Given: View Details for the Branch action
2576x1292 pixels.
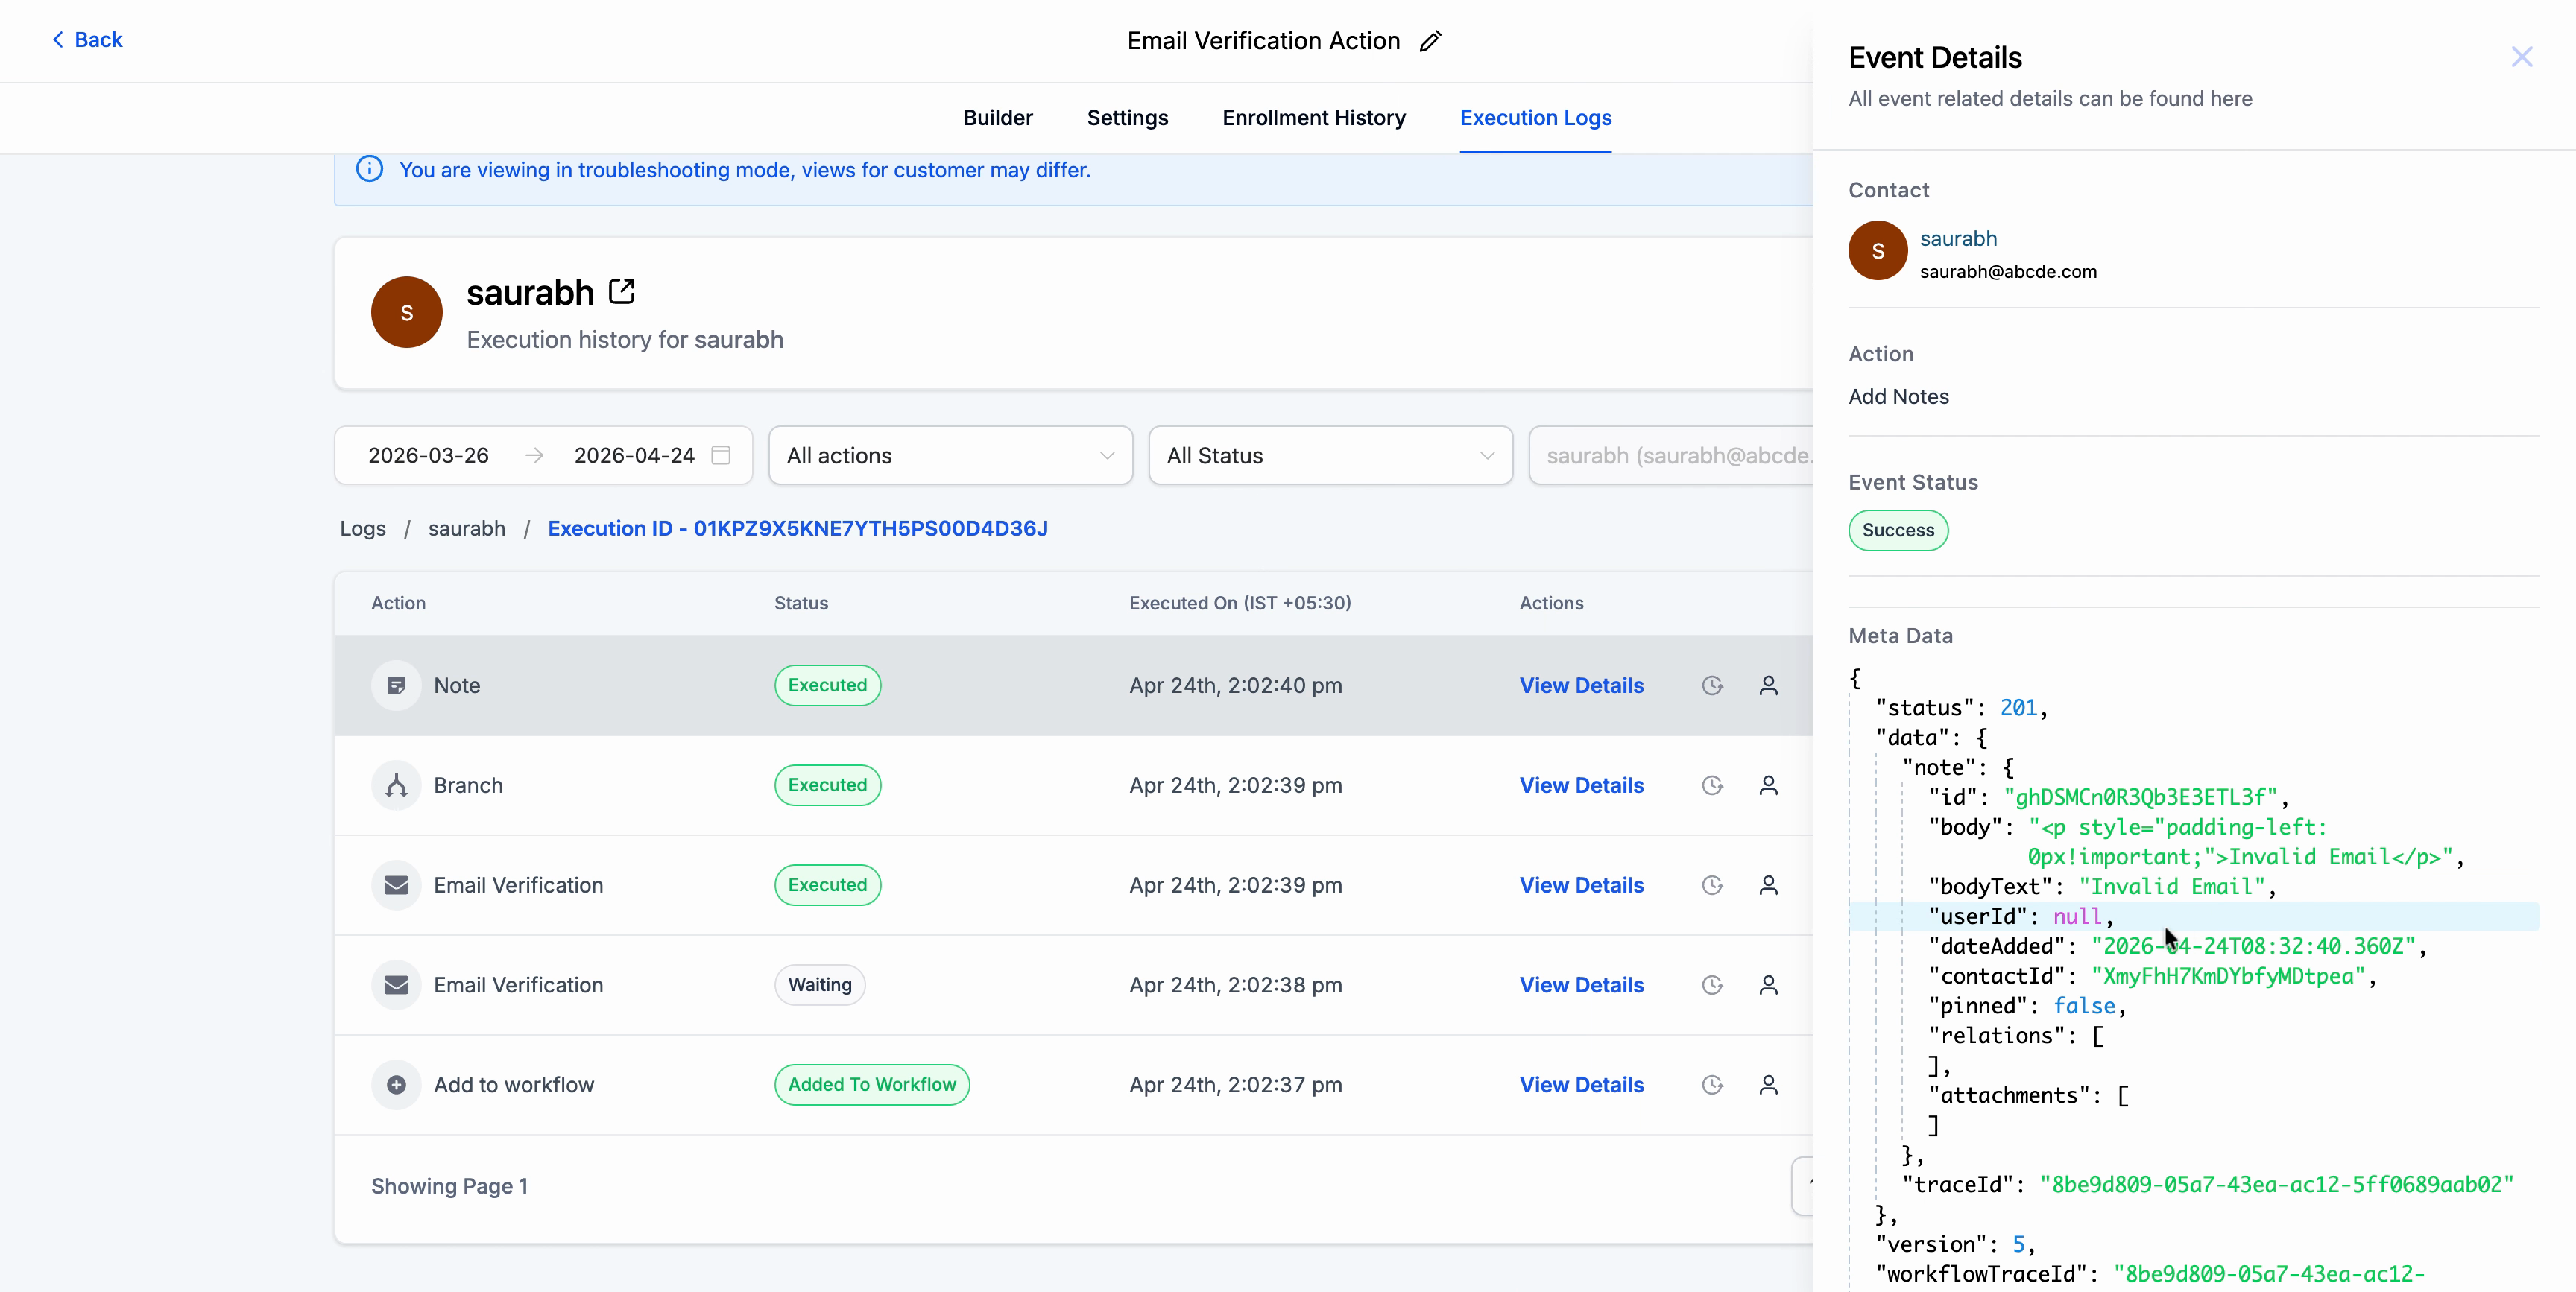Looking at the screenshot, I should click(1581, 785).
